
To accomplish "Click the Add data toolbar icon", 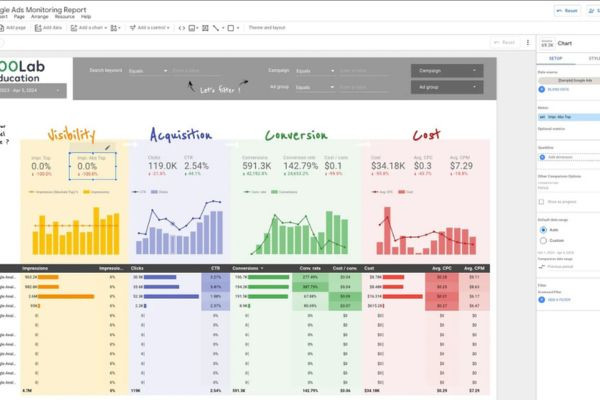I will pos(38,28).
